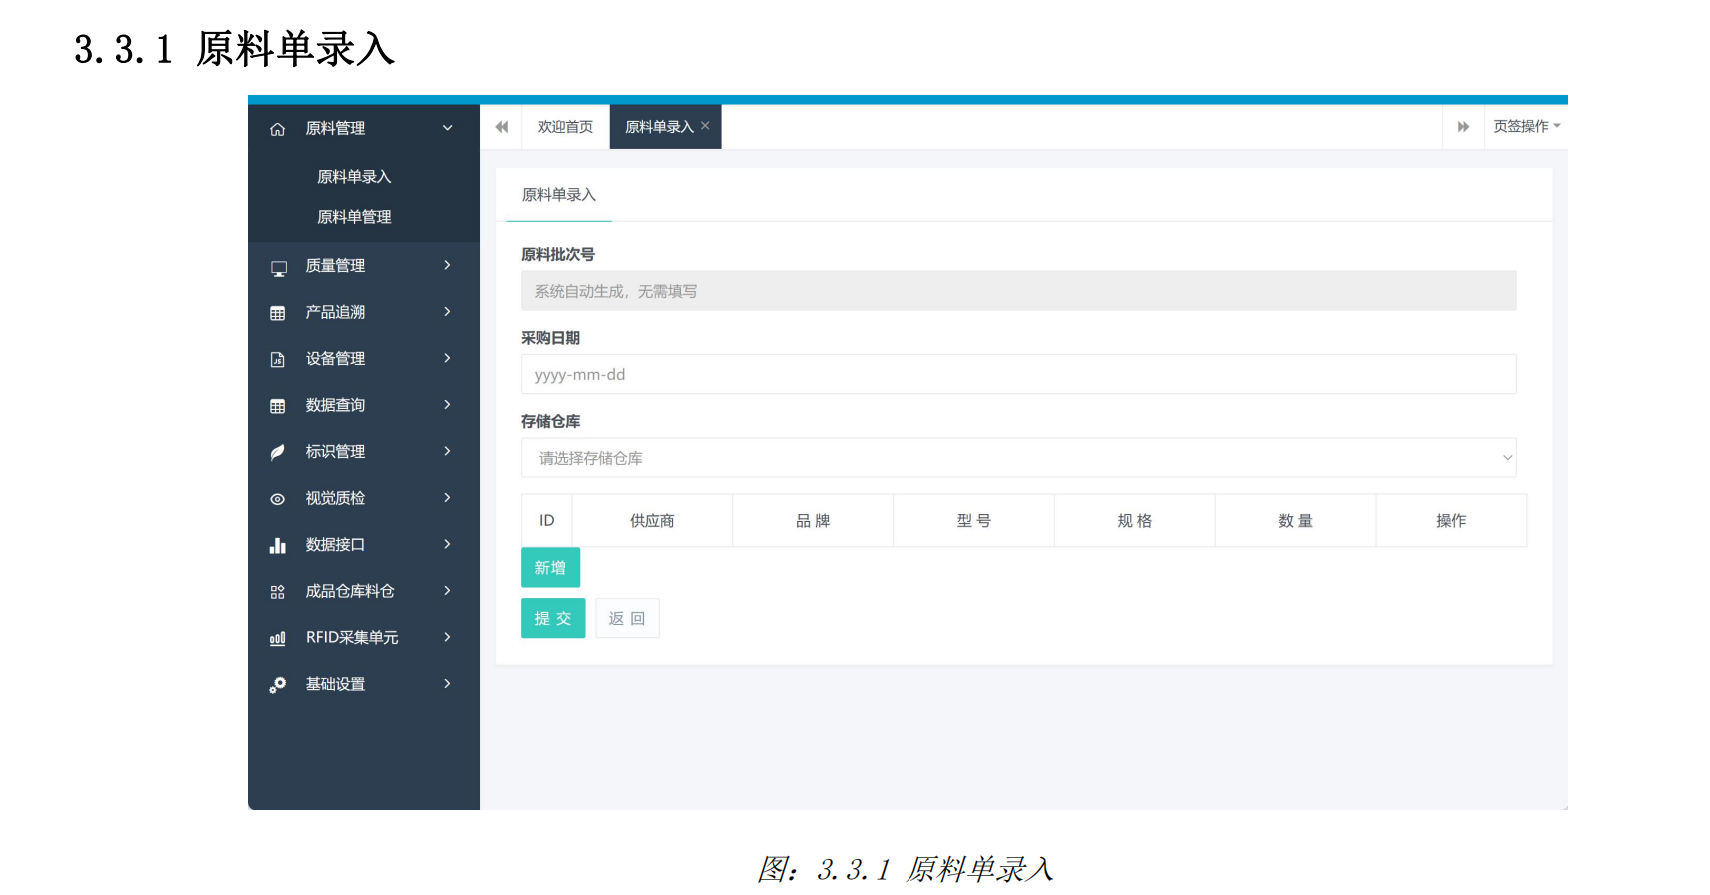Click the bar chart icon beside 数据接口
The width and height of the screenshot is (1710, 895).
pos(278,545)
